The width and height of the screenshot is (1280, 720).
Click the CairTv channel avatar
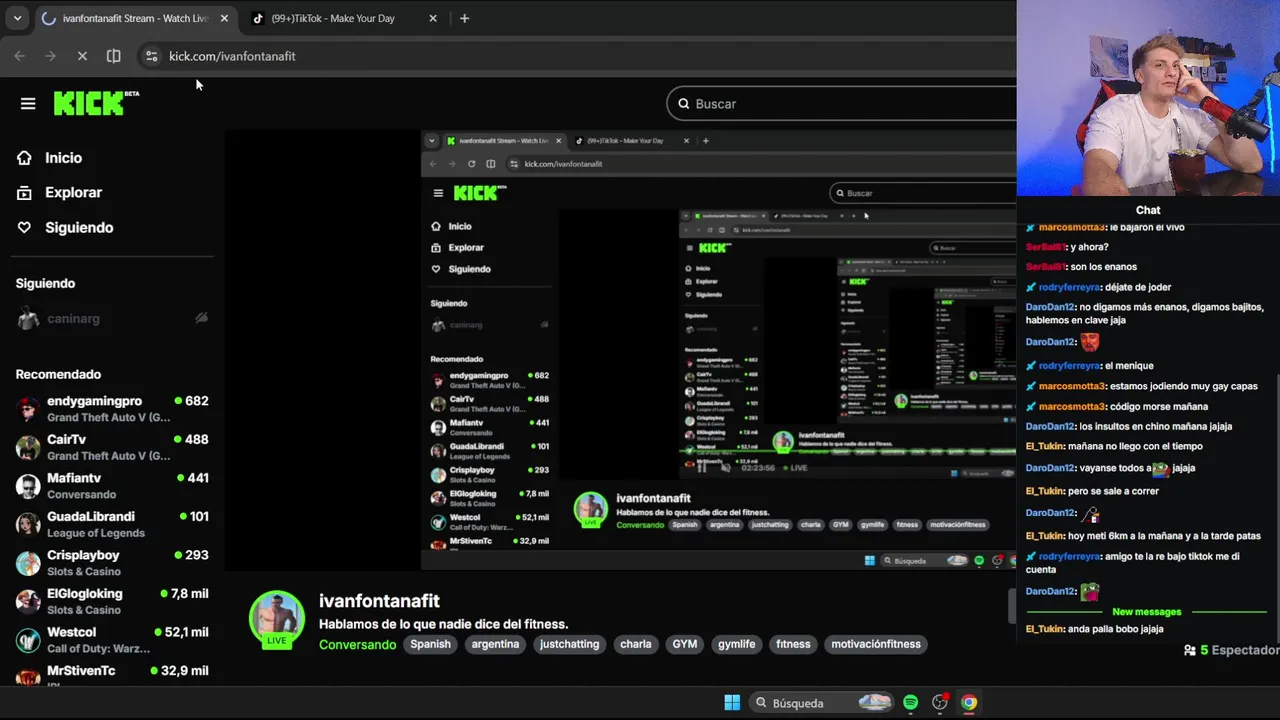click(28, 447)
